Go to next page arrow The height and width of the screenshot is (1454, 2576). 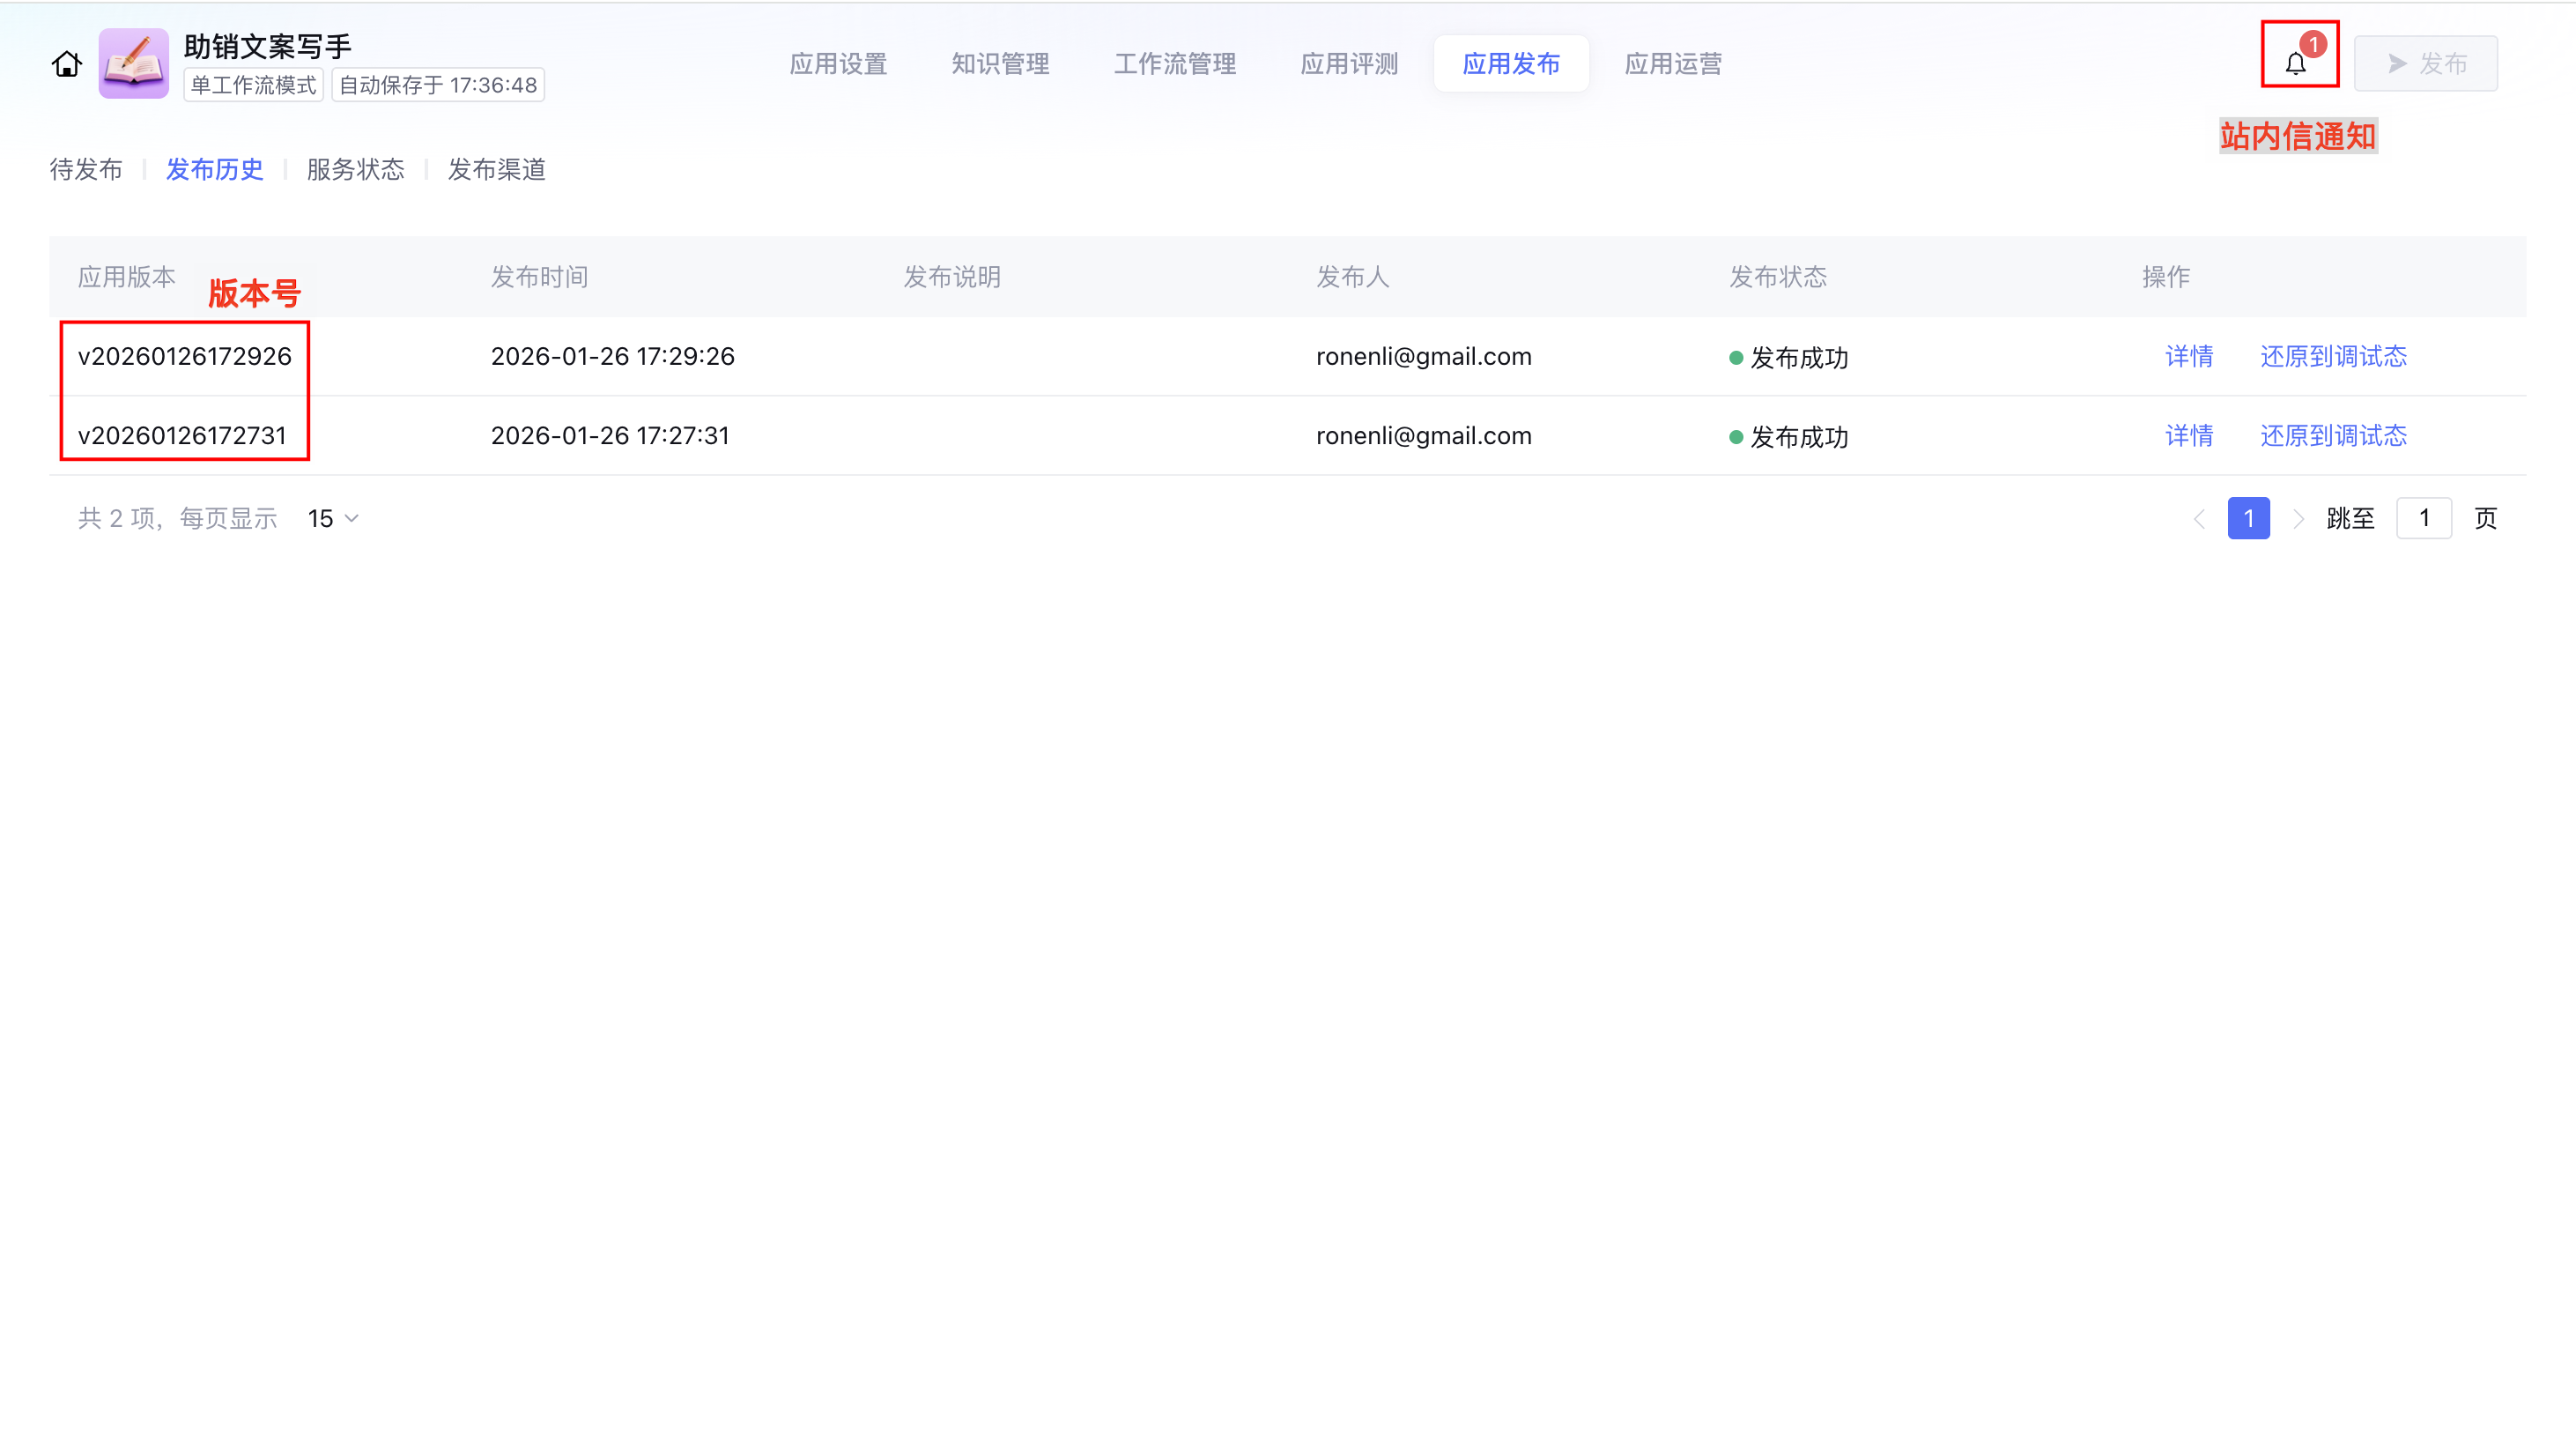(2298, 518)
